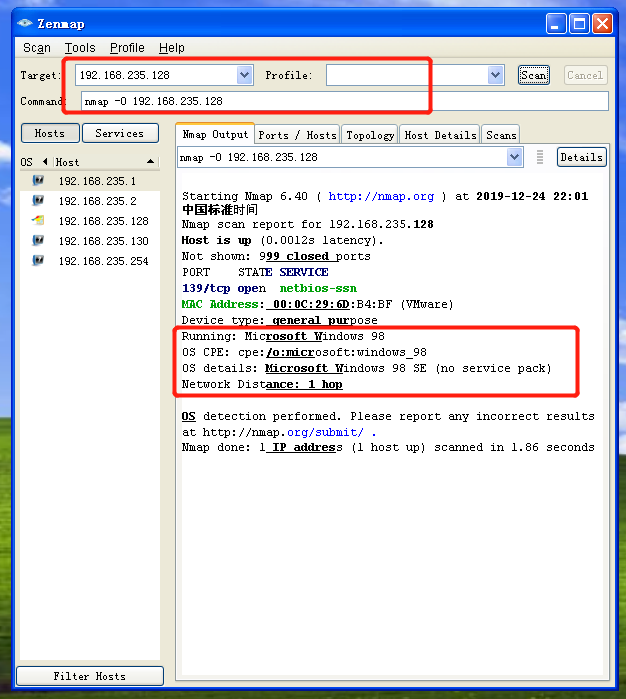Image resolution: width=626 pixels, height=699 pixels.
Task: Open the Tools menu
Action: [80, 48]
